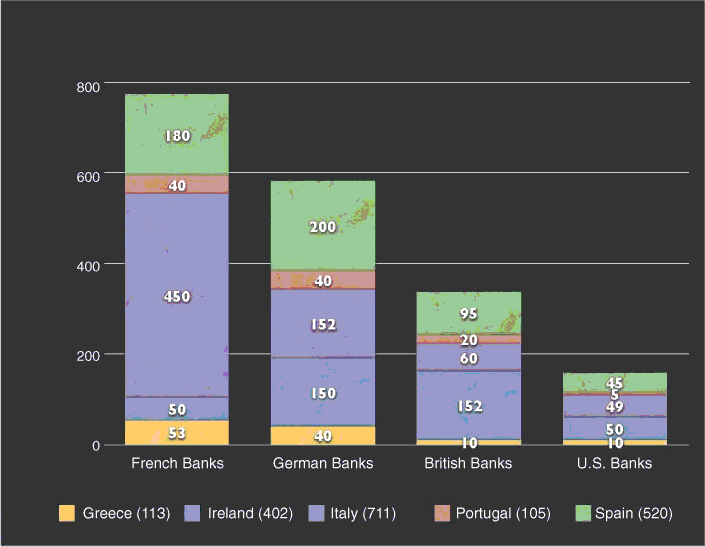Screen dimensions: 705x547
Task: Select the 'Spain (520)' legend label
Action: [633, 513]
